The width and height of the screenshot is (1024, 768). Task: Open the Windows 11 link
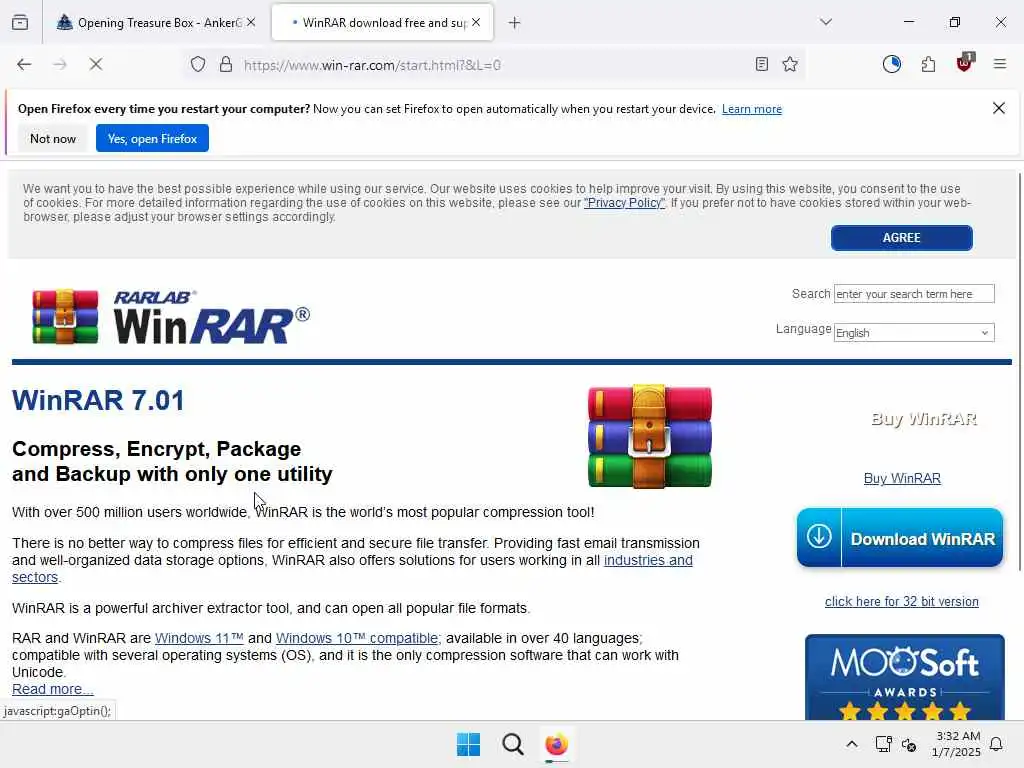click(199, 638)
